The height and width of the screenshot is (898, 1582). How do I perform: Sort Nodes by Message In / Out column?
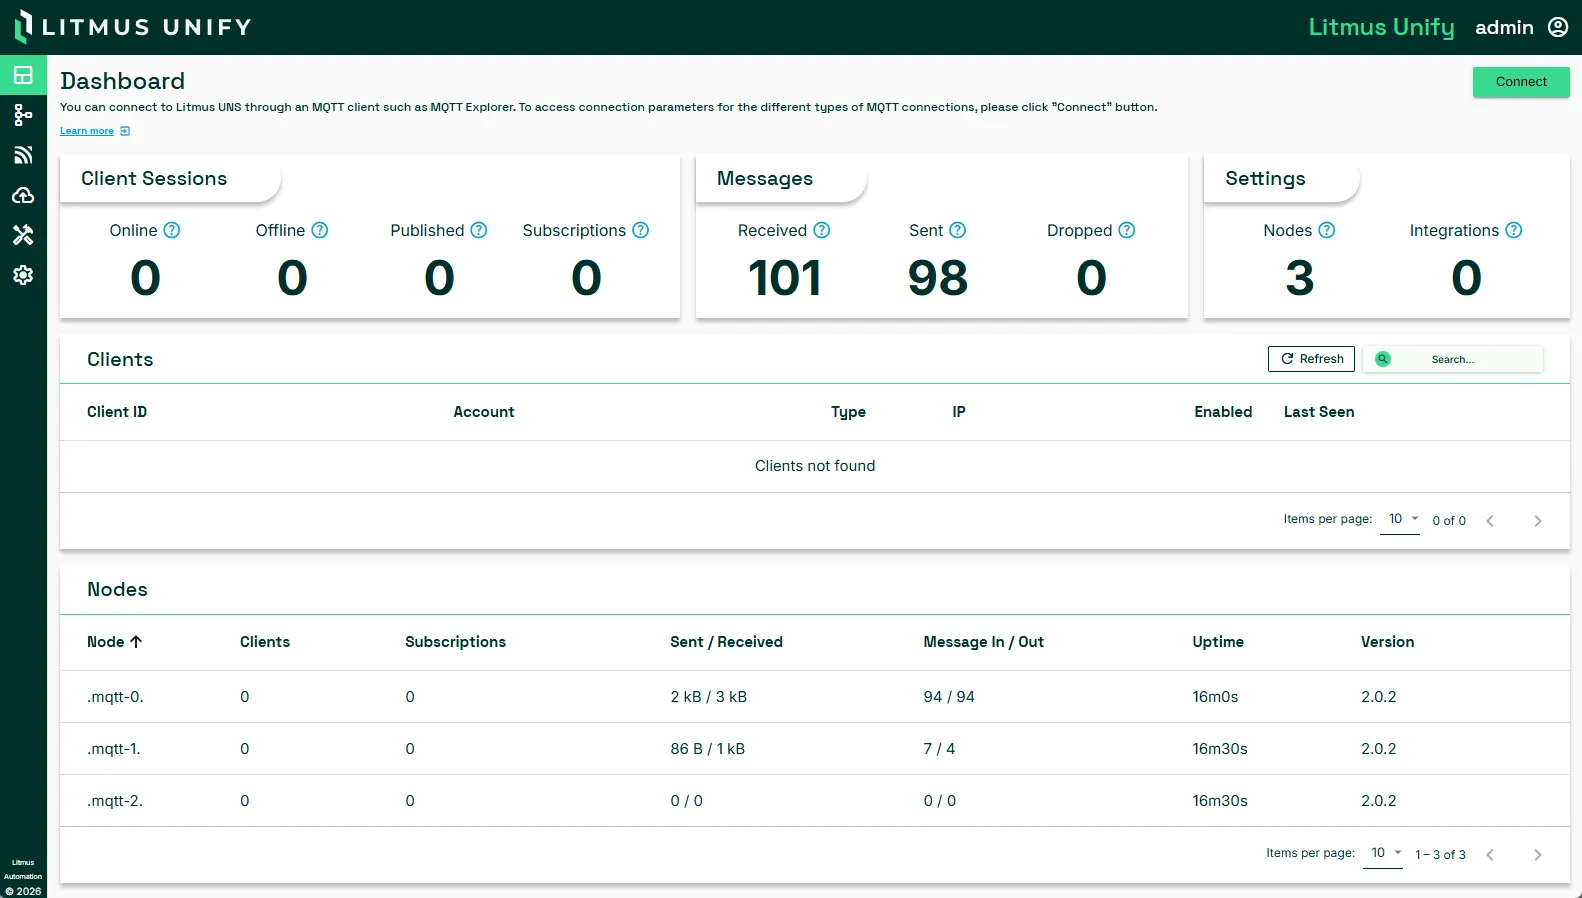pos(983,642)
